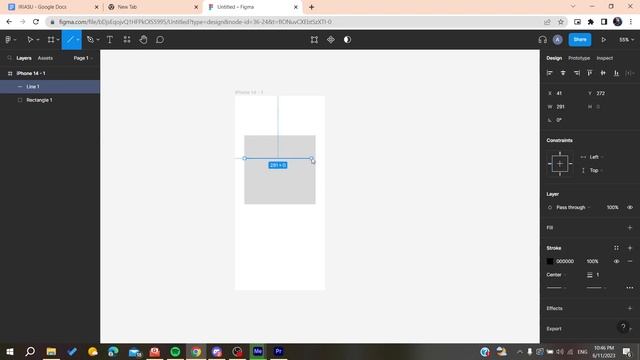Remove stroke with minus button
The height and width of the screenshot is (360, 640).
[x=630, y=261]
